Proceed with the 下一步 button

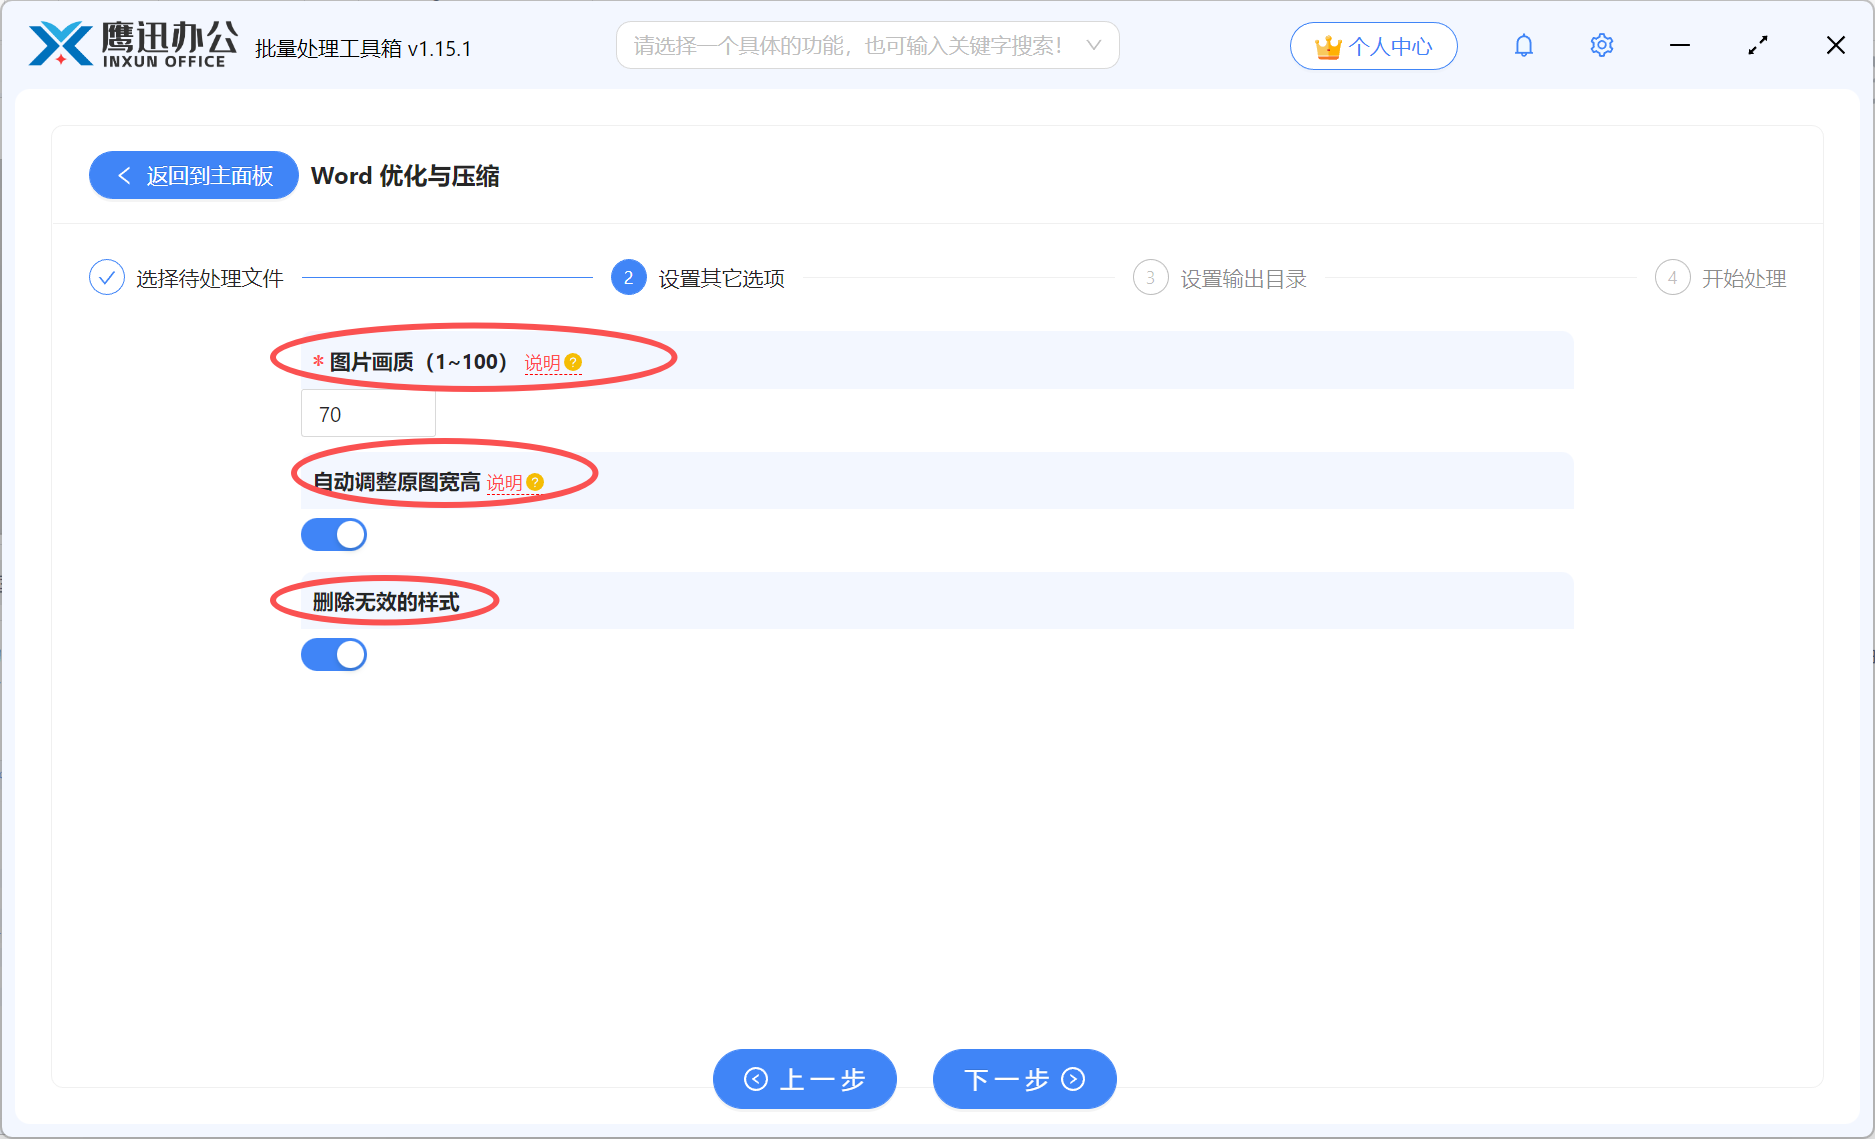1024,1079
